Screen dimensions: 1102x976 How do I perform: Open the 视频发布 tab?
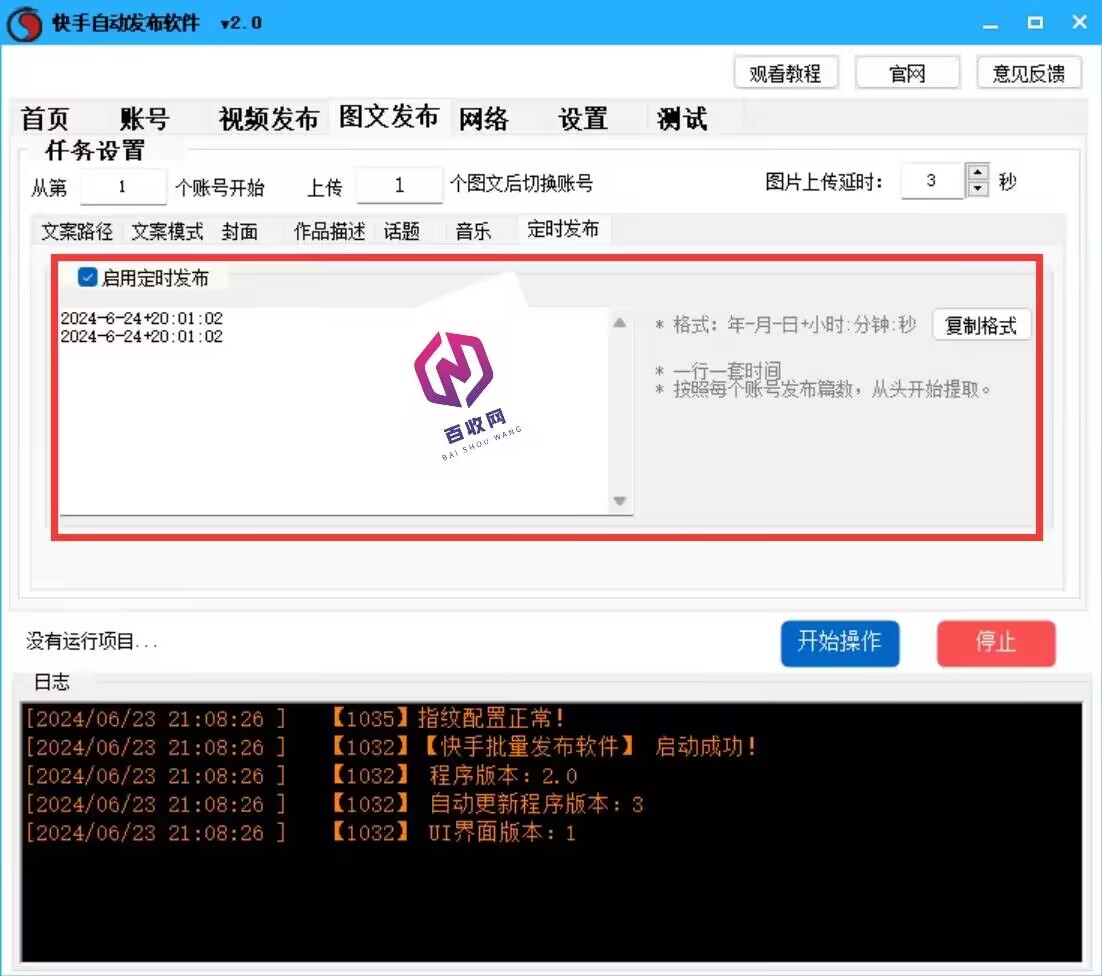click(268, 119)
